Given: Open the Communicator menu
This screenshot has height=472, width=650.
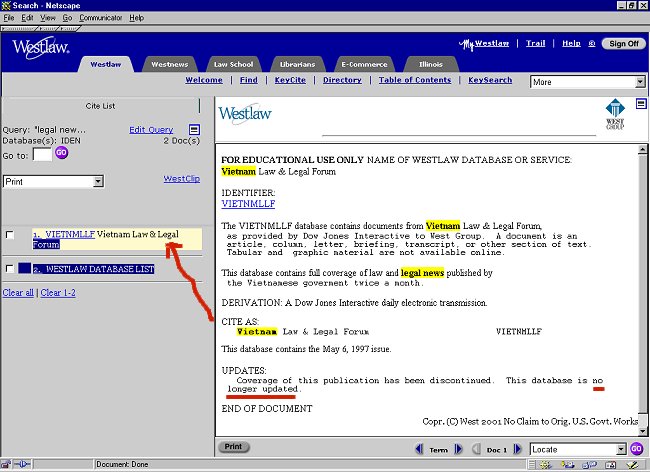Looking at the screenshot, I should [x=101, y=18].
